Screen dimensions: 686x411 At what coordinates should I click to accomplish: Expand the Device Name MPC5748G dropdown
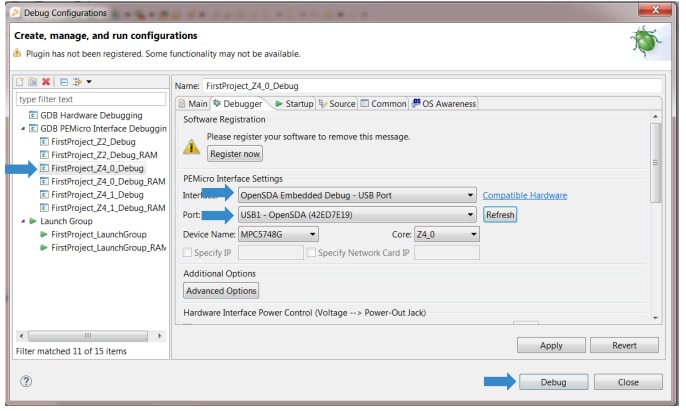pyautogui.click(x=312, y=234)
